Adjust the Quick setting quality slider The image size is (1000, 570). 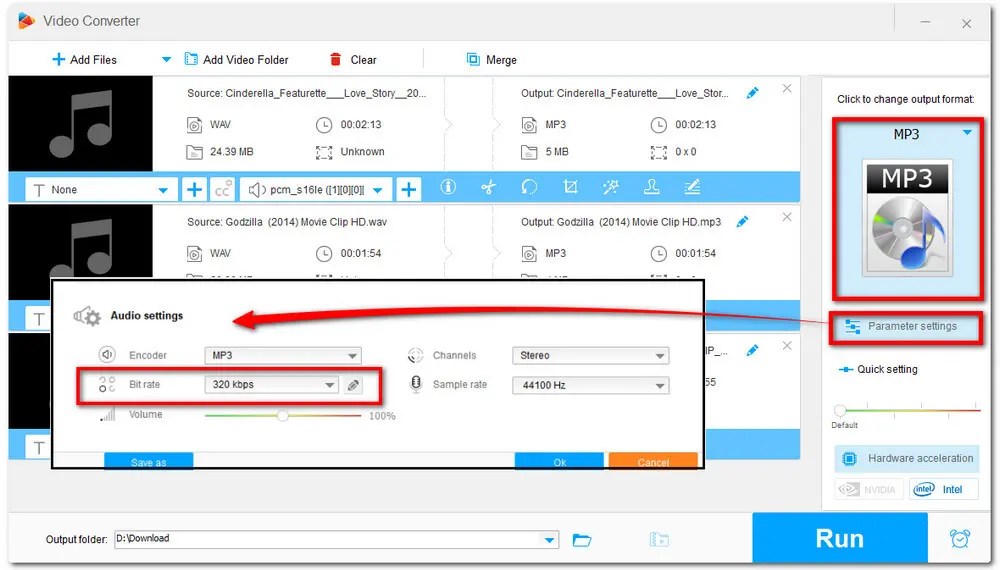click(x=841, y=409)
